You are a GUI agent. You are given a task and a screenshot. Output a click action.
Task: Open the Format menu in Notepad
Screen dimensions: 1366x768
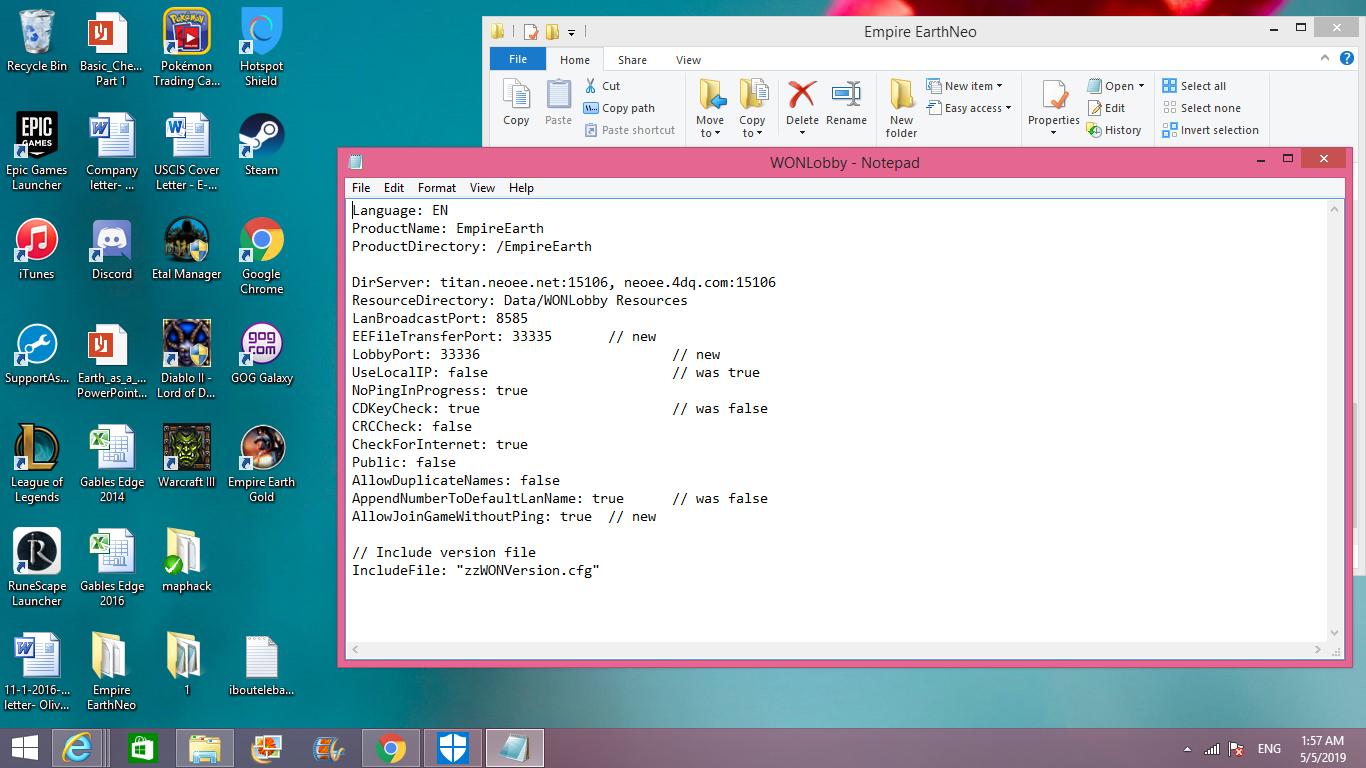[436, 188]
